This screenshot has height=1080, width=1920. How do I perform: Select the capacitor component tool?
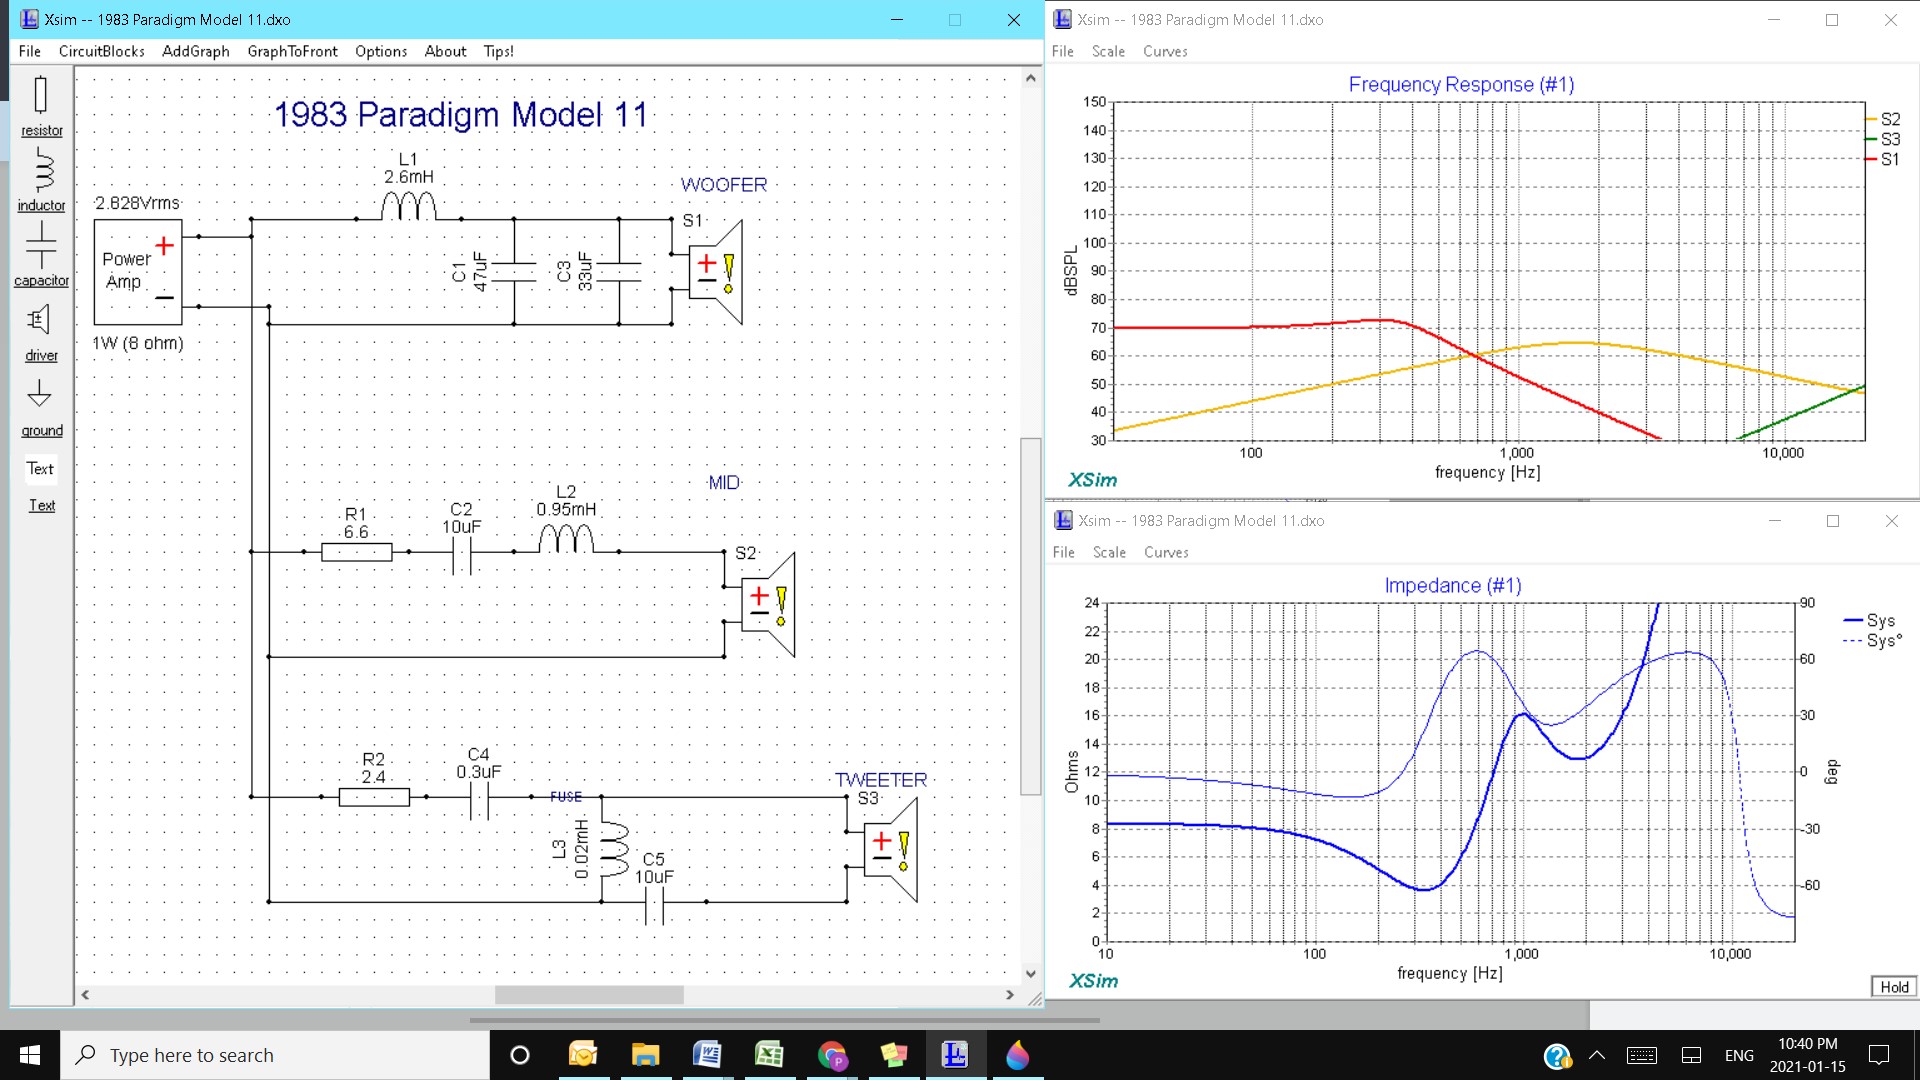coord(41,254)
